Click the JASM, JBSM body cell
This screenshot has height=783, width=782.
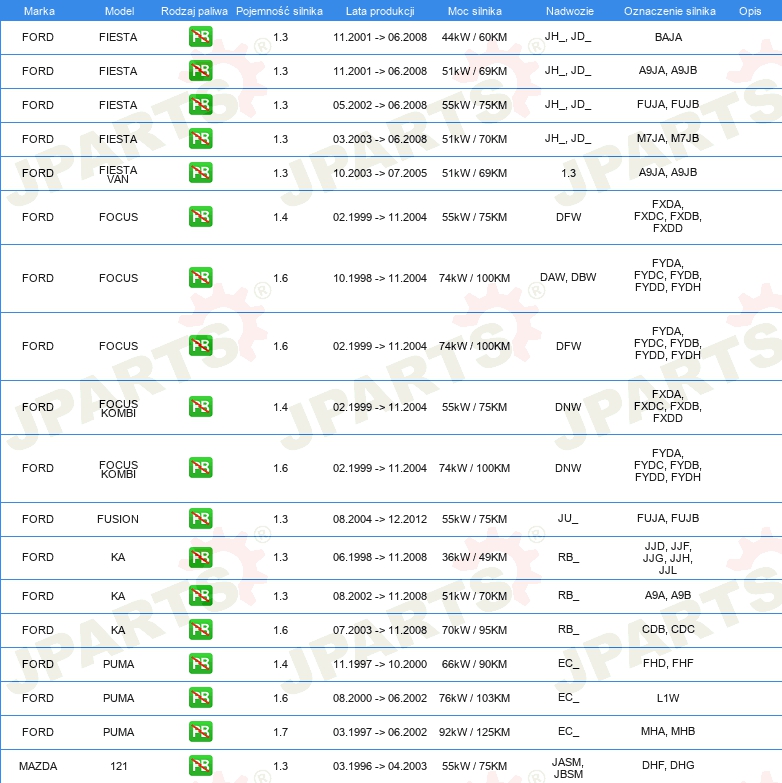pyautogui.click(x=568, y=768)
